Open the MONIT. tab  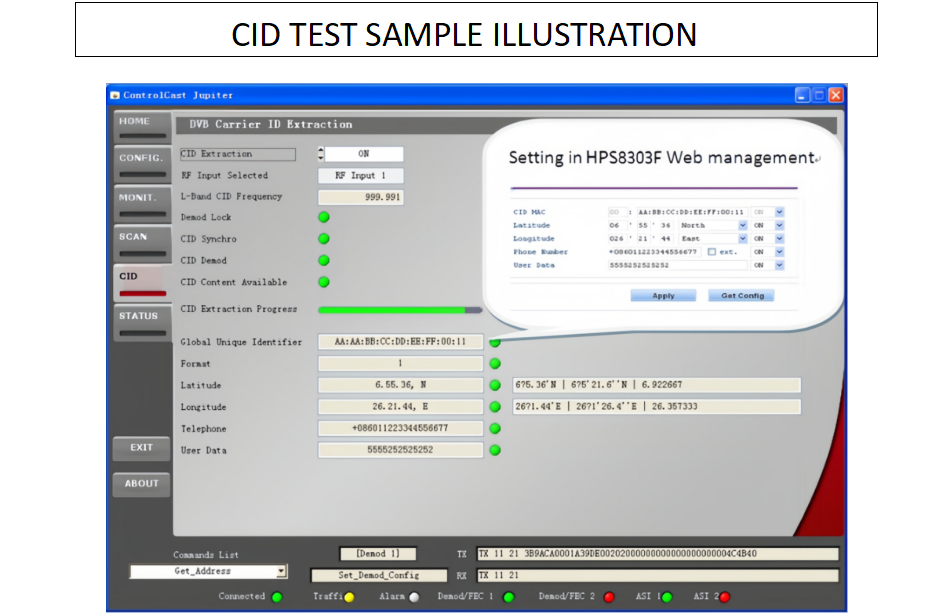click(x=142, y=203)
